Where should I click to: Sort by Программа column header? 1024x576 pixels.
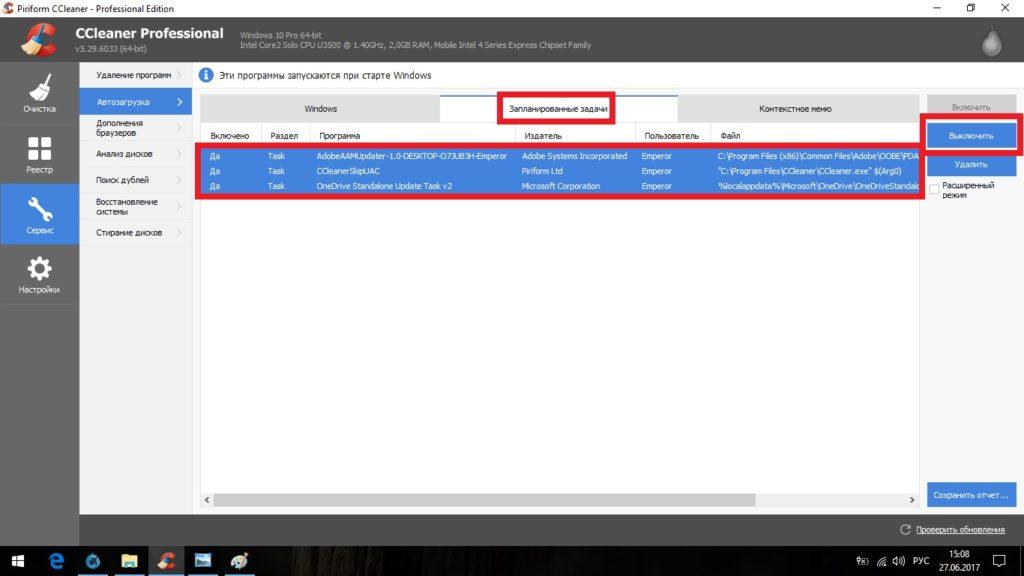point(411,136)
